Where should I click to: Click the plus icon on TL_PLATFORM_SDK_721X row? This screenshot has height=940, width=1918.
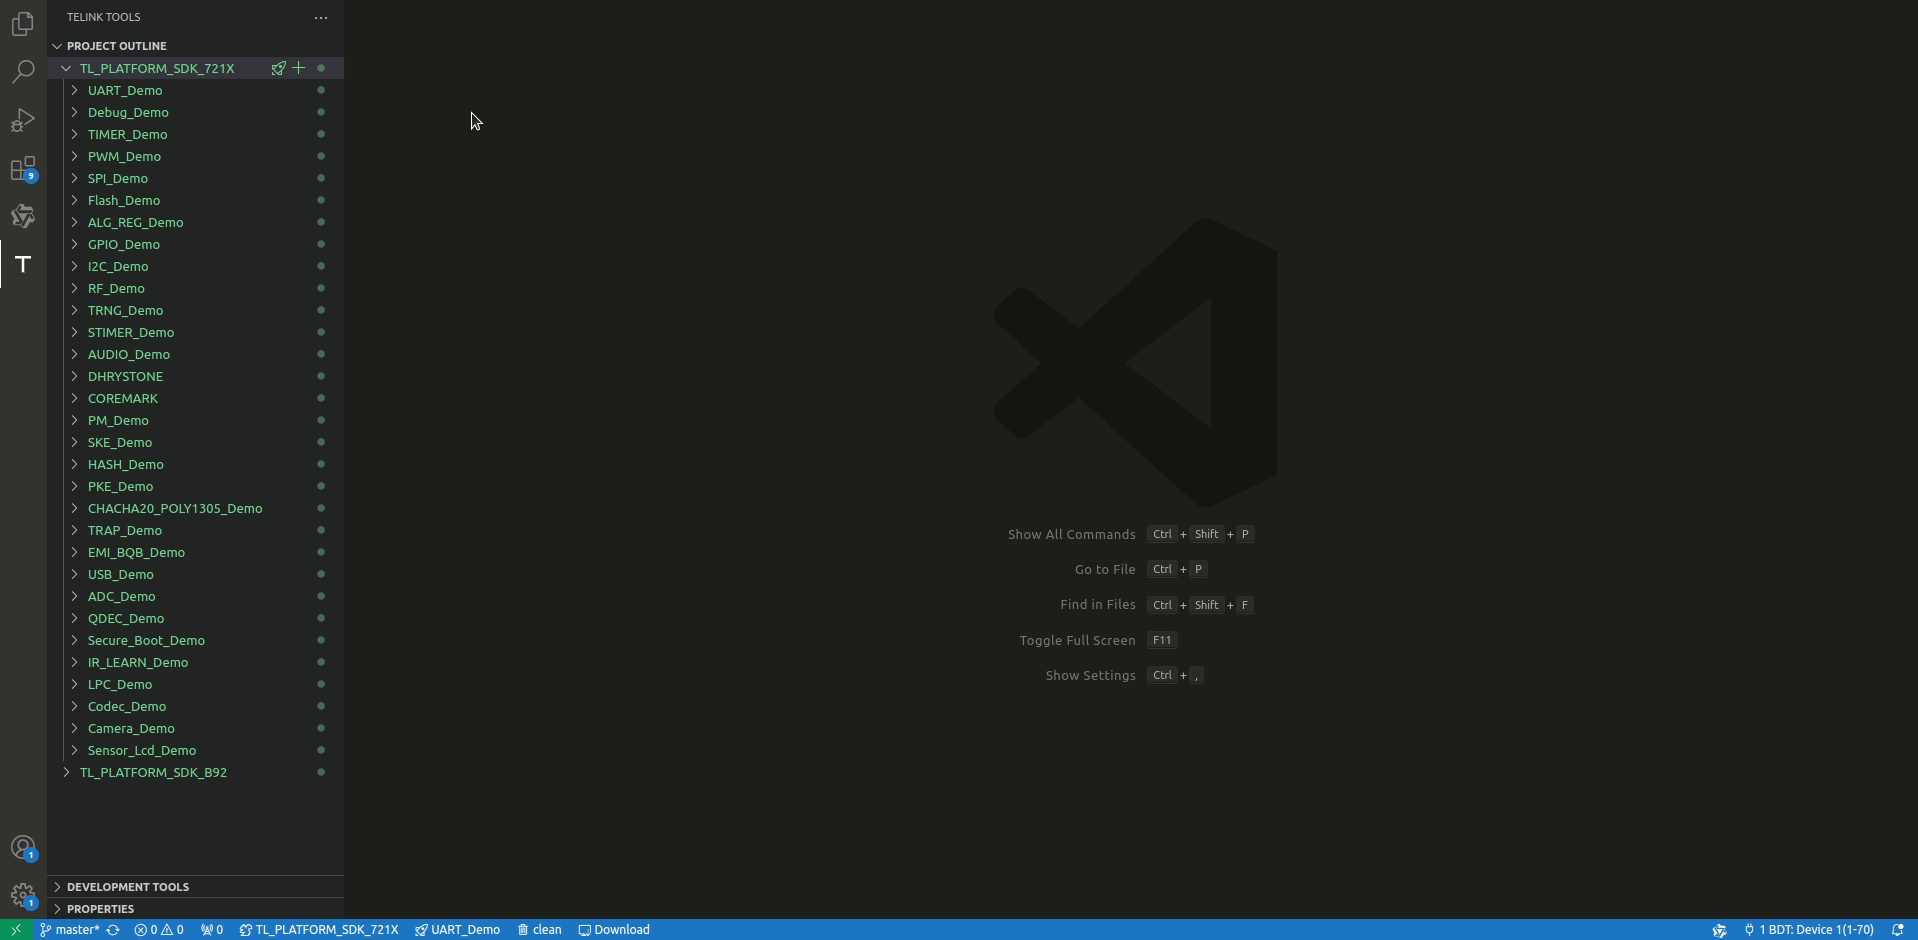point(299,68)
